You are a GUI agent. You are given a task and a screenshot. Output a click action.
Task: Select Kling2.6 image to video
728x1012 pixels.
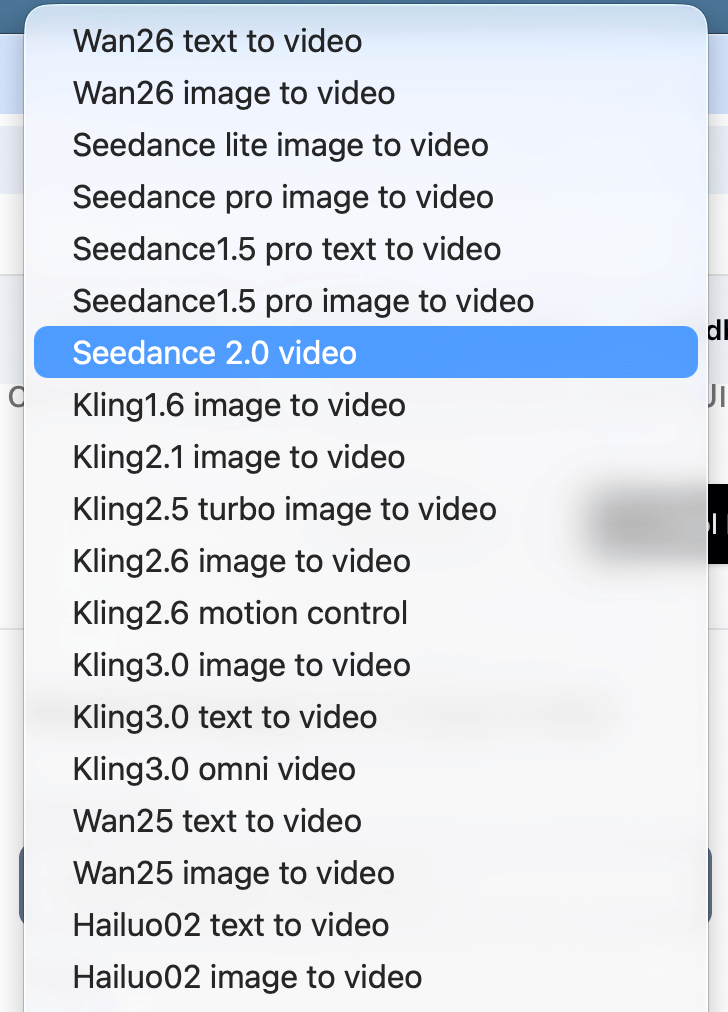[241, 561]
